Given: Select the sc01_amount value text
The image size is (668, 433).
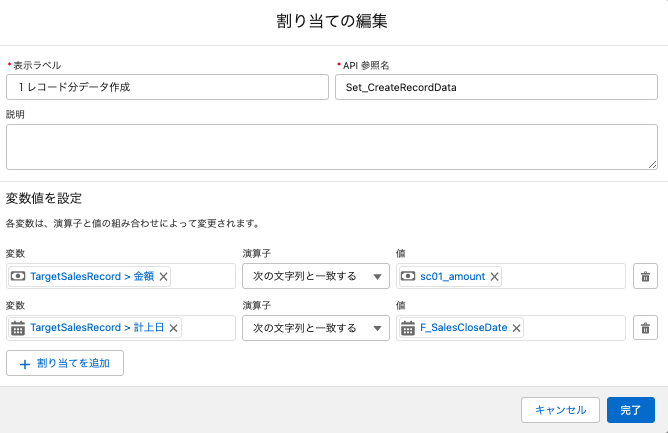Looking at the screenshot, I should pyautogui.click(x=452, y=277).
